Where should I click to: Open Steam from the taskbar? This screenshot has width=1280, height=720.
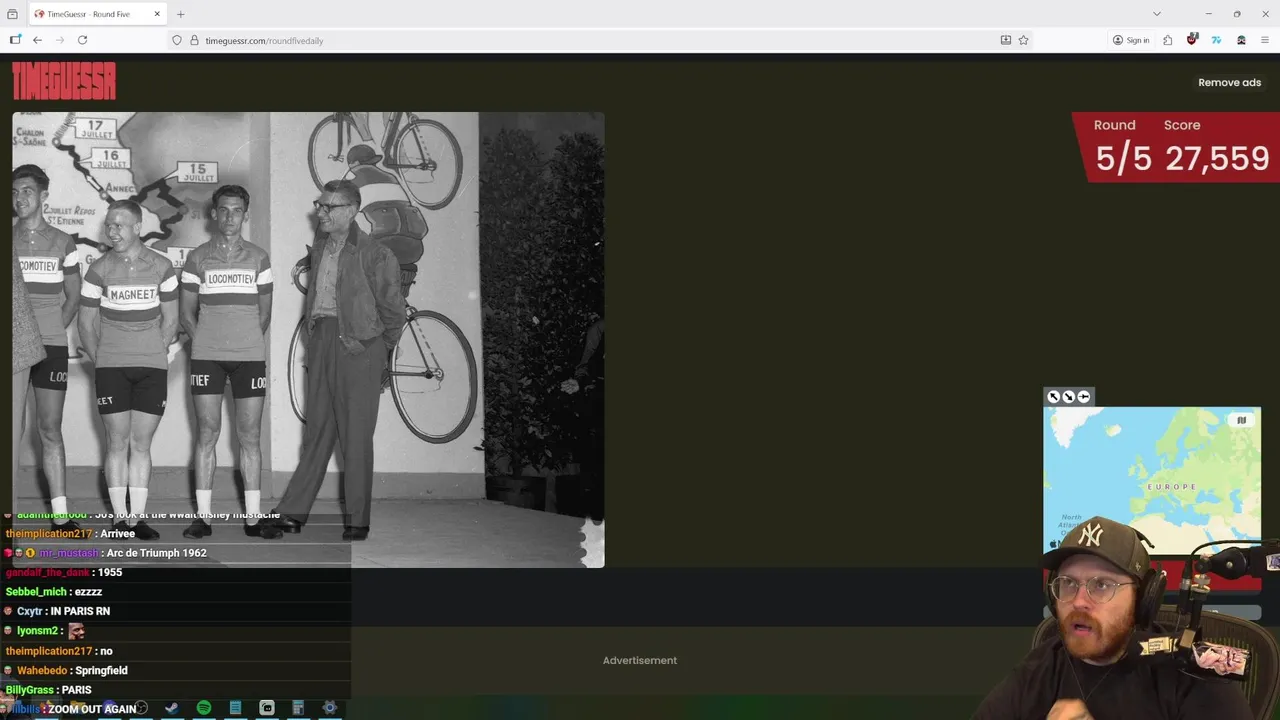(x=171, y=708)
